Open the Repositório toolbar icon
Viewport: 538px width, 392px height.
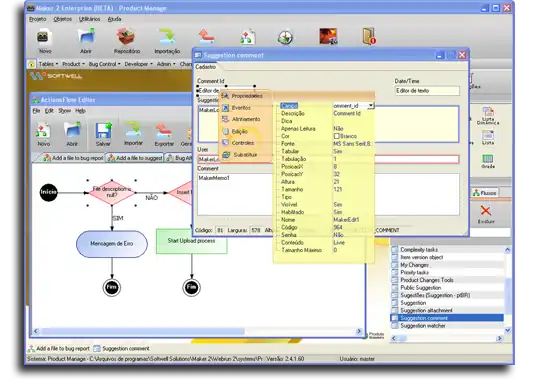coord(127,37)
